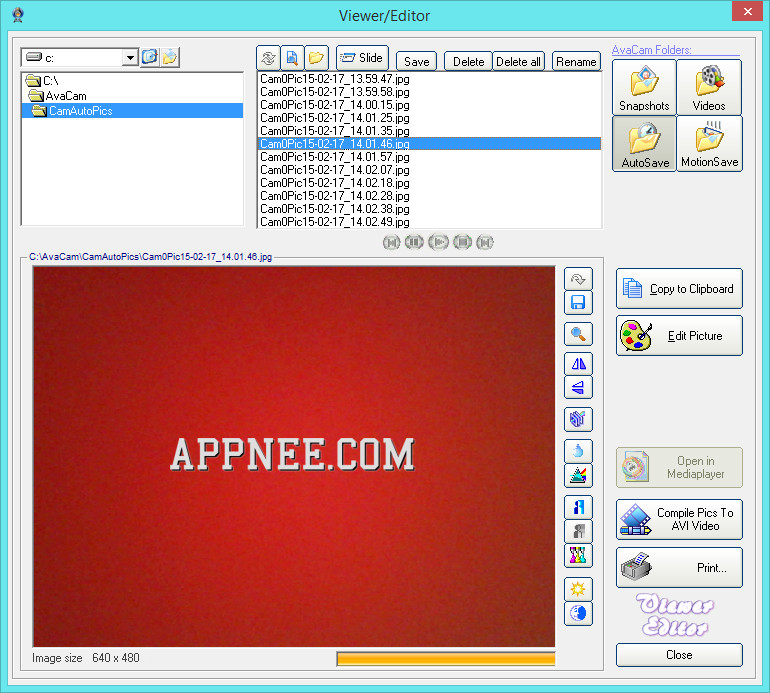The height and width of the screenshot is (693, 770).
Task: Click the orange progress bar below preview
Action: [446, 659]
